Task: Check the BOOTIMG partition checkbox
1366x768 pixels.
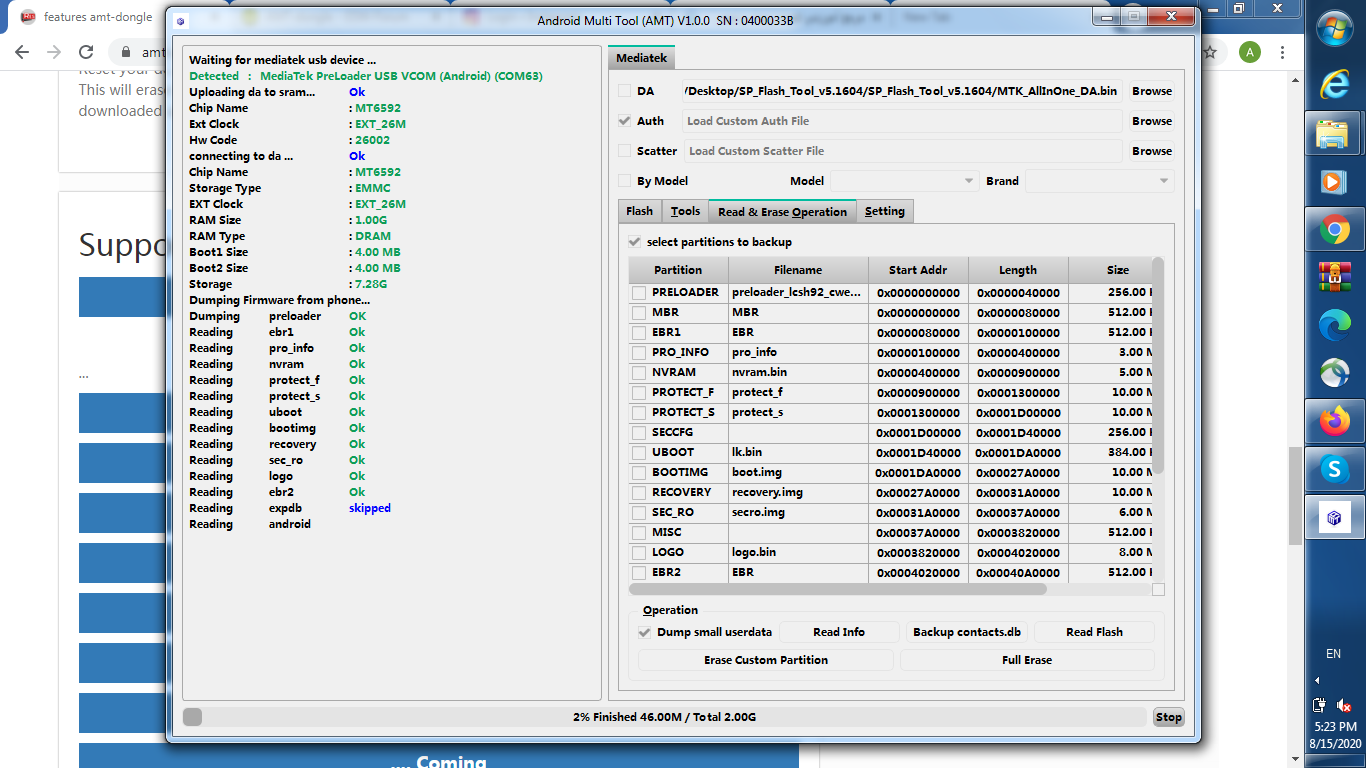Action: point(638,473)
